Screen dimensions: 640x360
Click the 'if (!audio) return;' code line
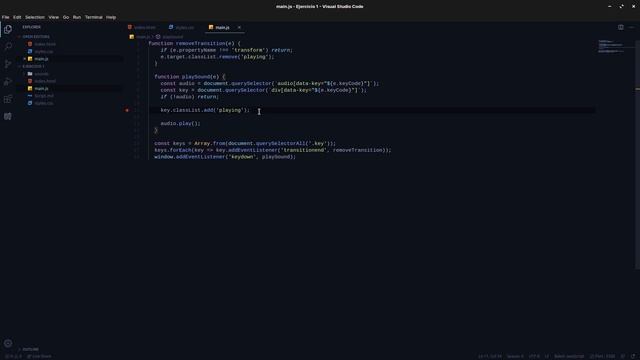click(x=189, y=97)
